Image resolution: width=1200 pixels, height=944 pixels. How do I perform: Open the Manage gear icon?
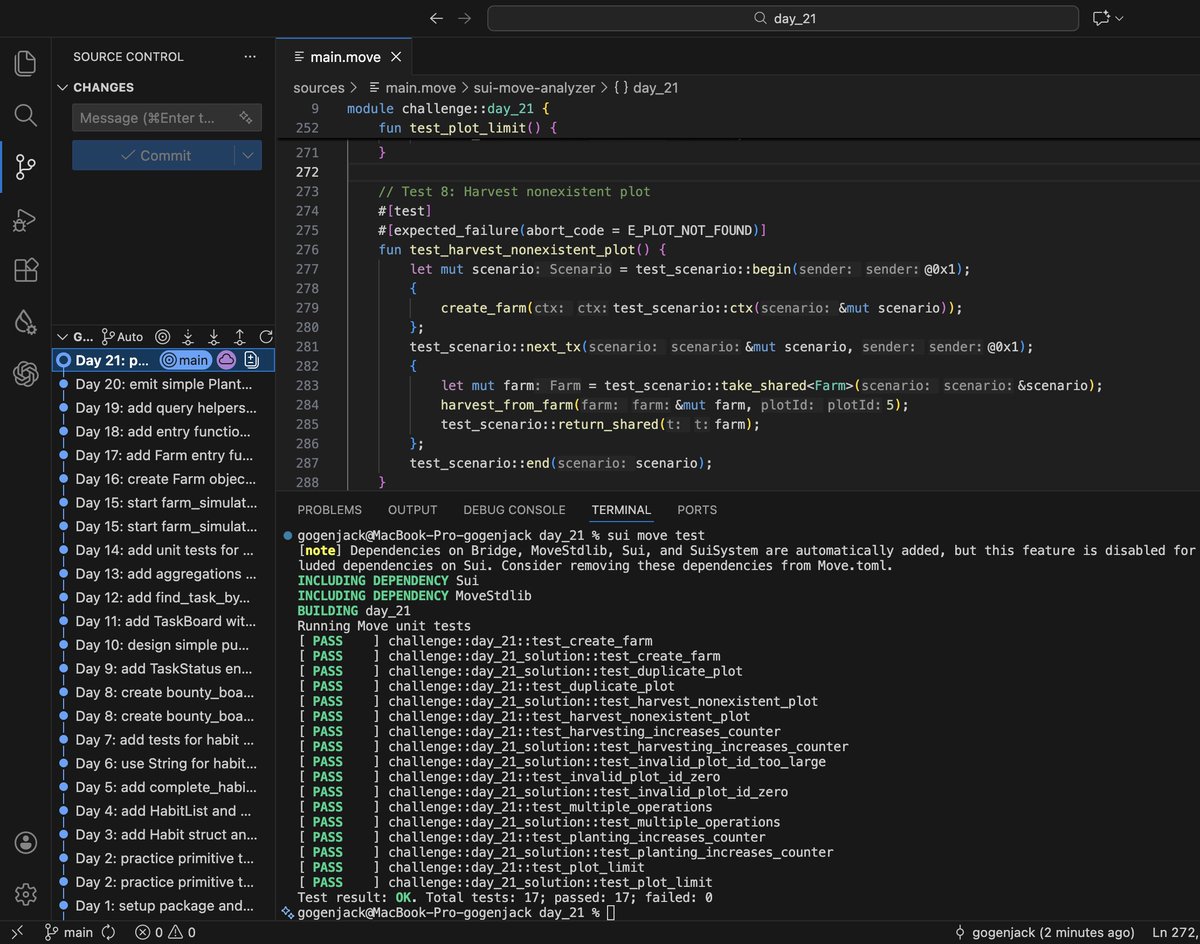26,893
